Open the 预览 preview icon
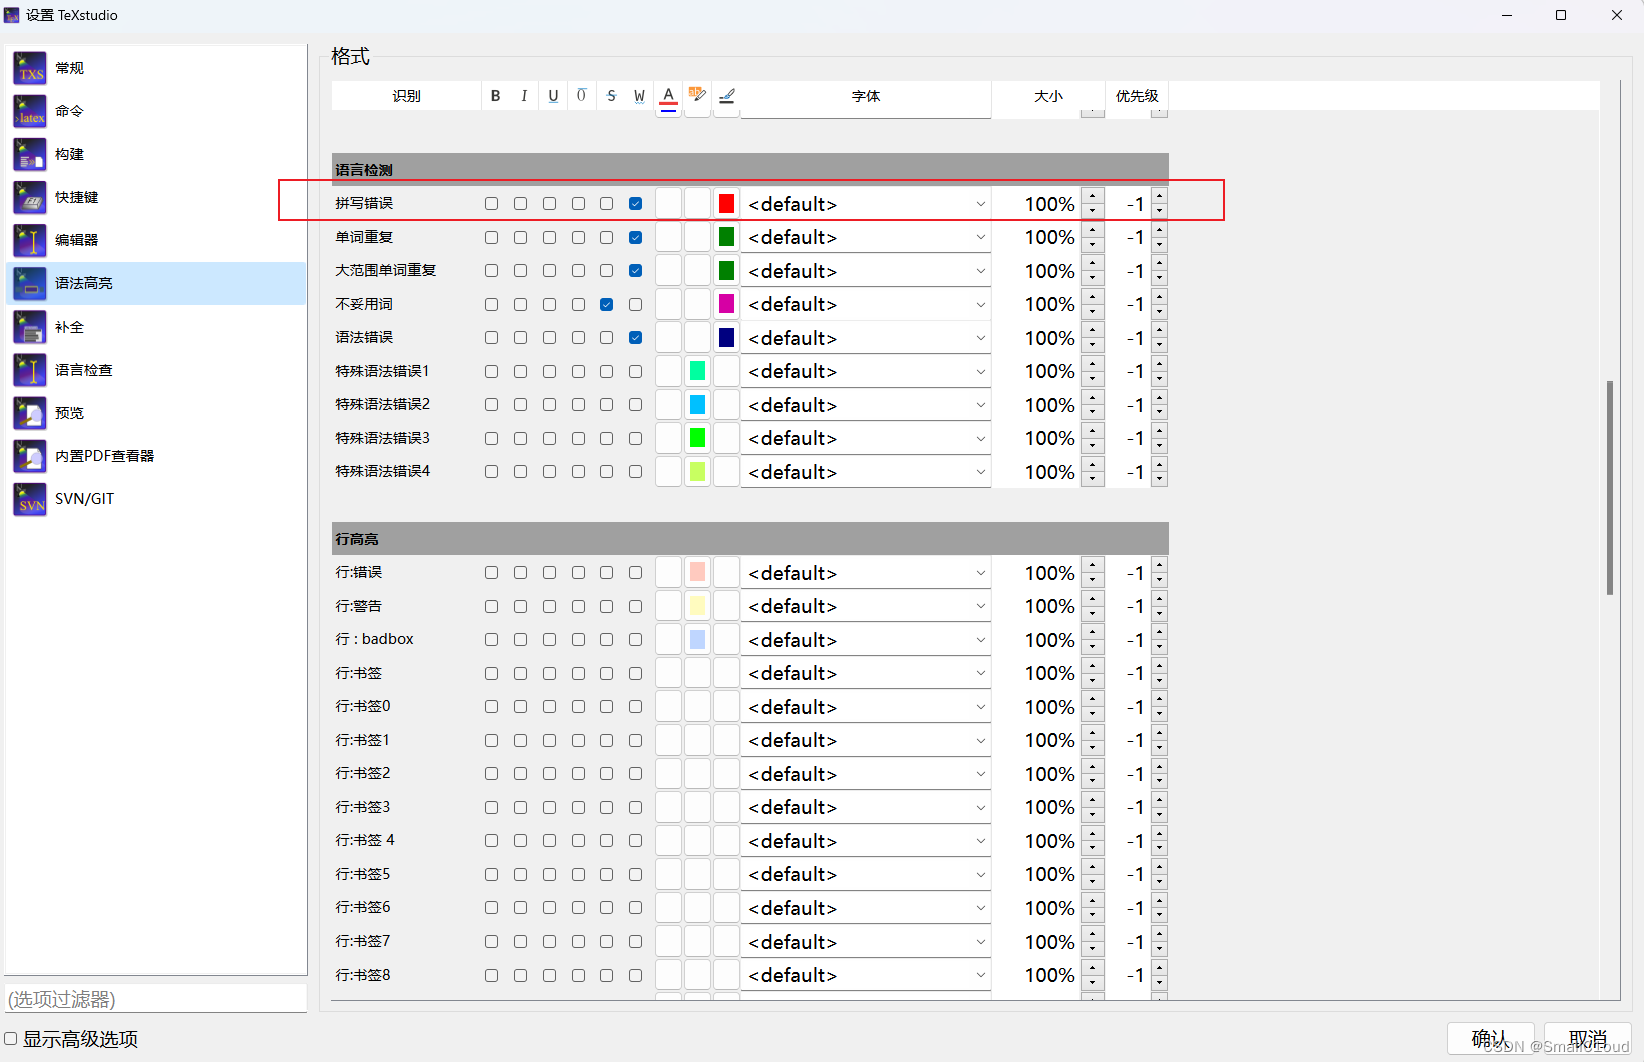The image size is (1644, 1062). tap(30, 413)
